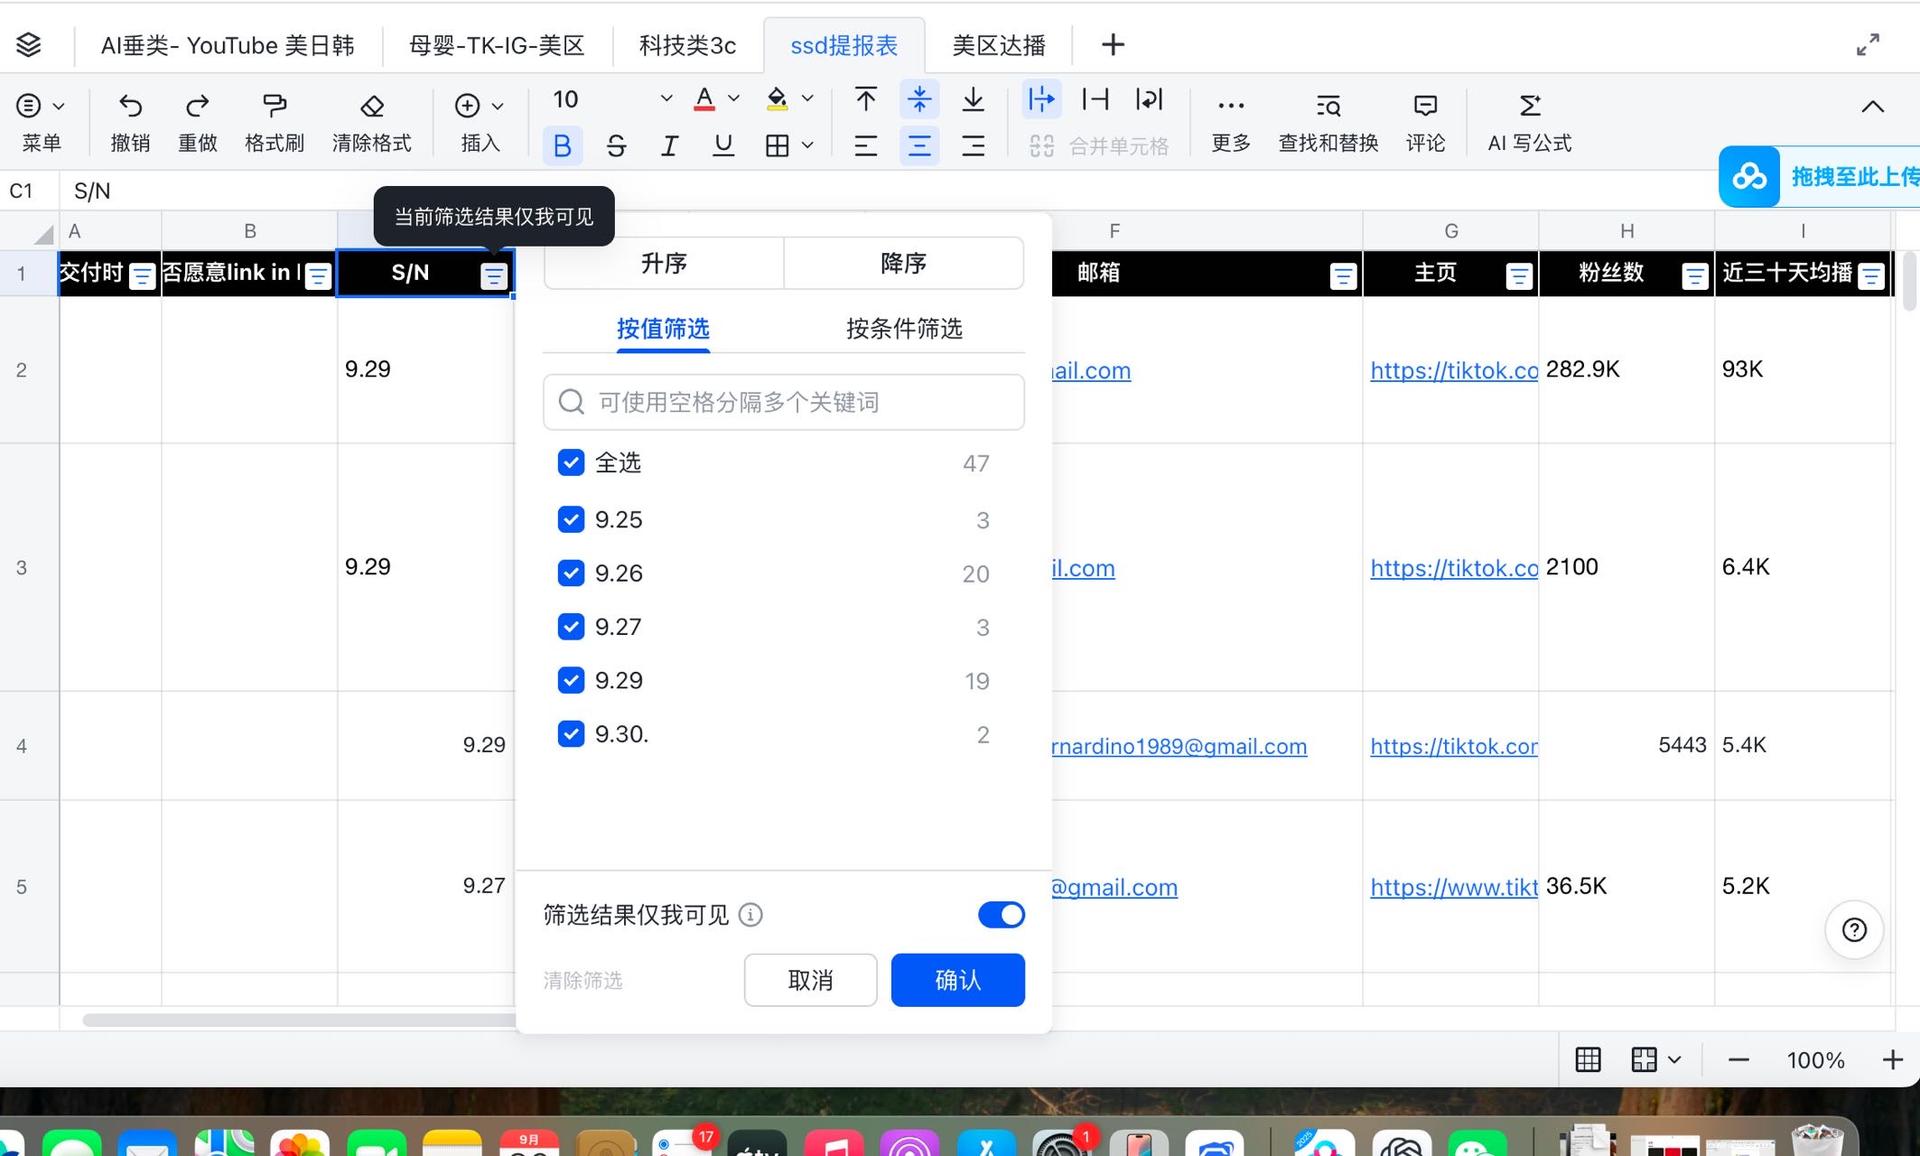Open the comment tool

point(1425,122)
